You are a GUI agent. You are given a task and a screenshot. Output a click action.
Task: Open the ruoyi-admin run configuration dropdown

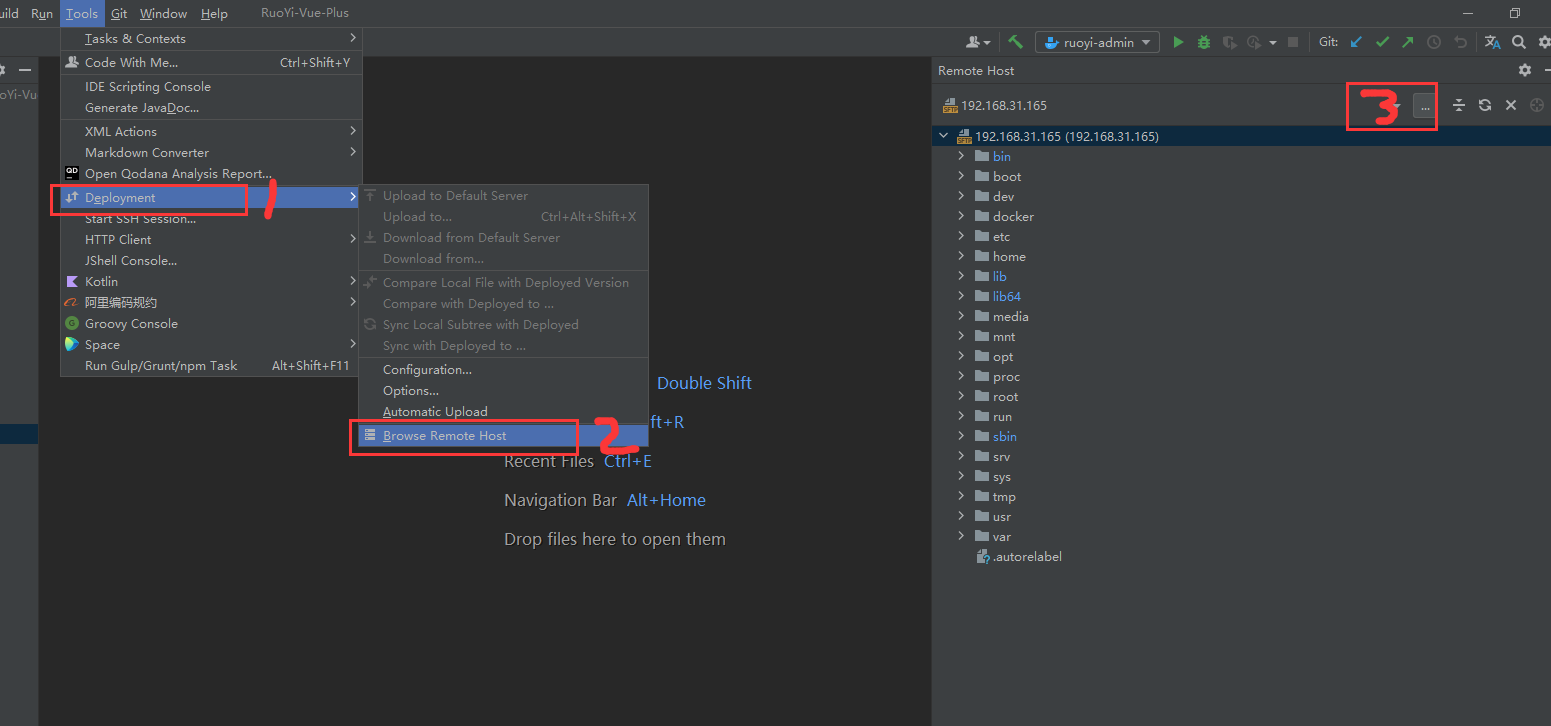coord(1097,42)
